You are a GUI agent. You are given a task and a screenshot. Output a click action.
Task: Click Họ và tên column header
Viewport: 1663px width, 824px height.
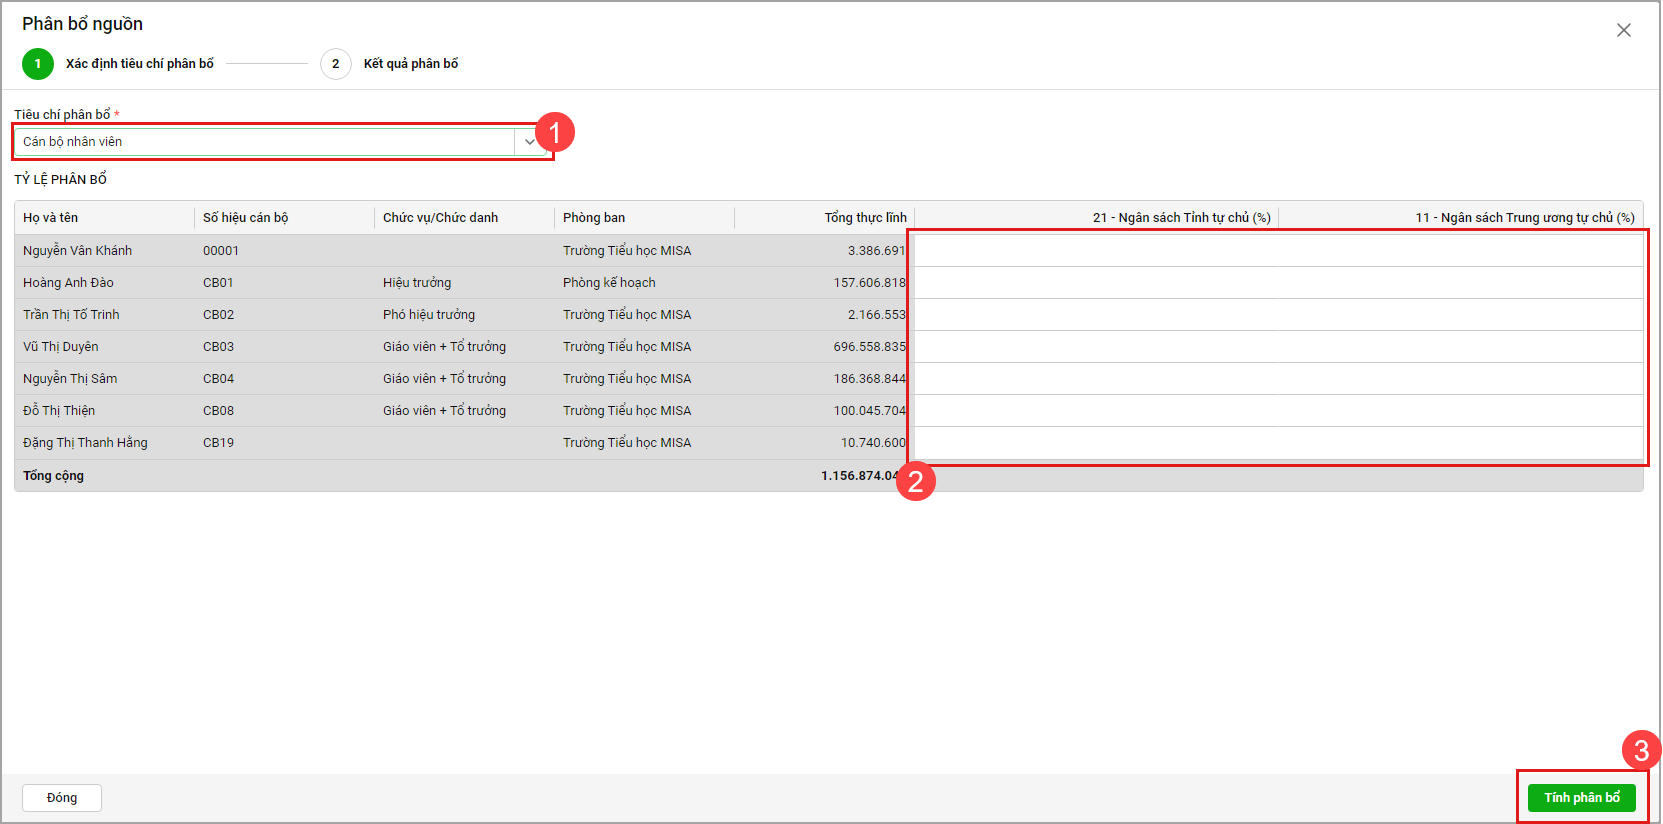(51, 218)
